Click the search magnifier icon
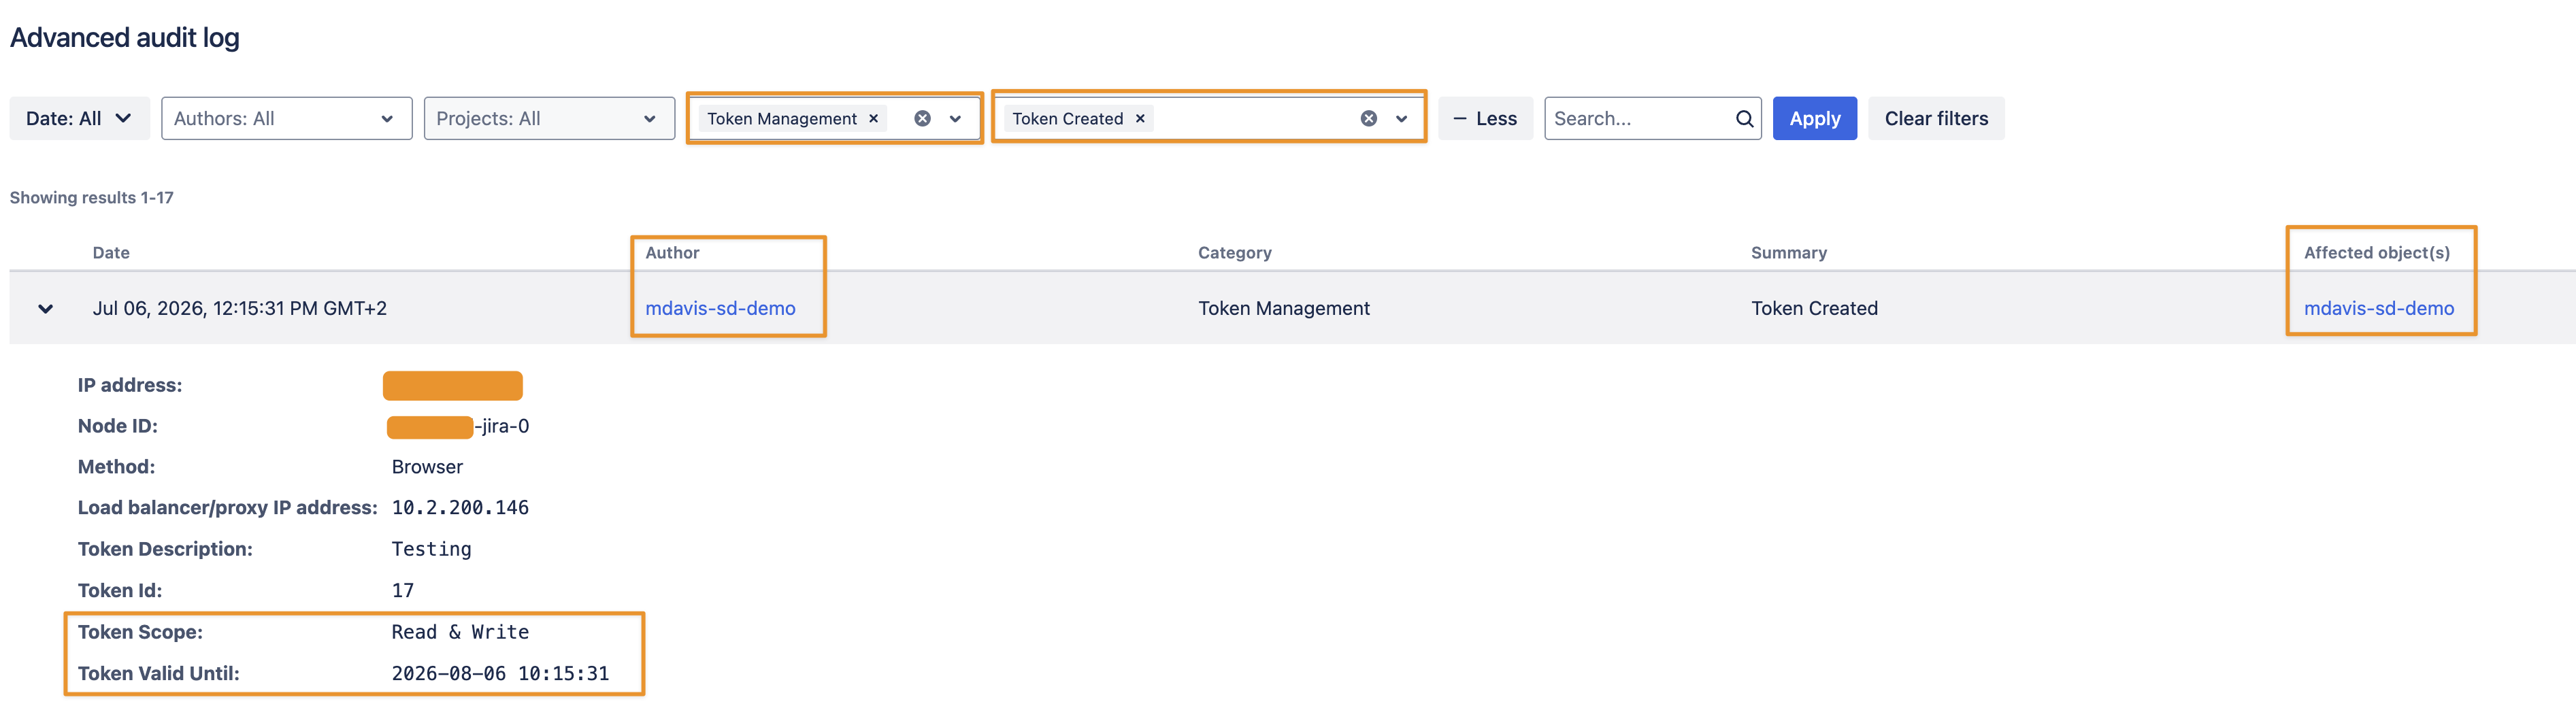 coord(1744,118)
